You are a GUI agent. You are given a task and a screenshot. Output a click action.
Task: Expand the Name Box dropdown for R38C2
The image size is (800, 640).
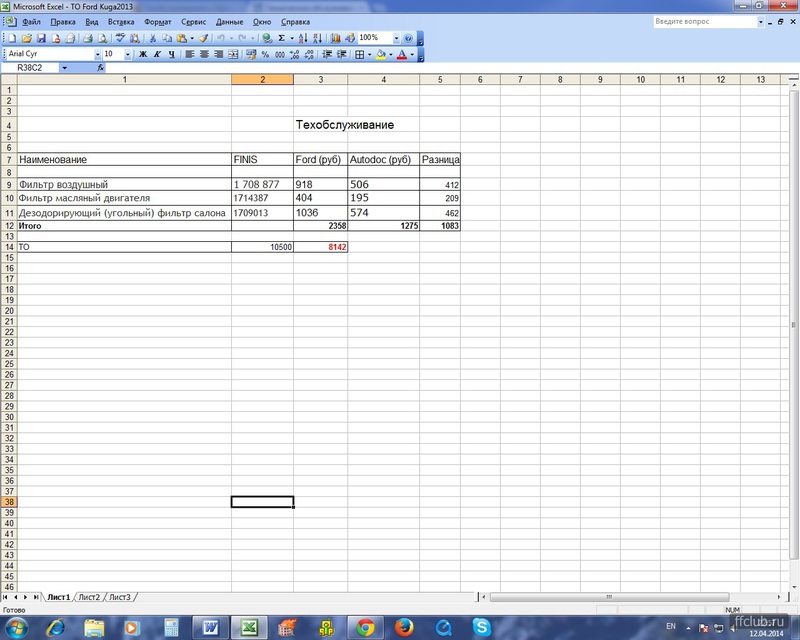pos(64,67)
